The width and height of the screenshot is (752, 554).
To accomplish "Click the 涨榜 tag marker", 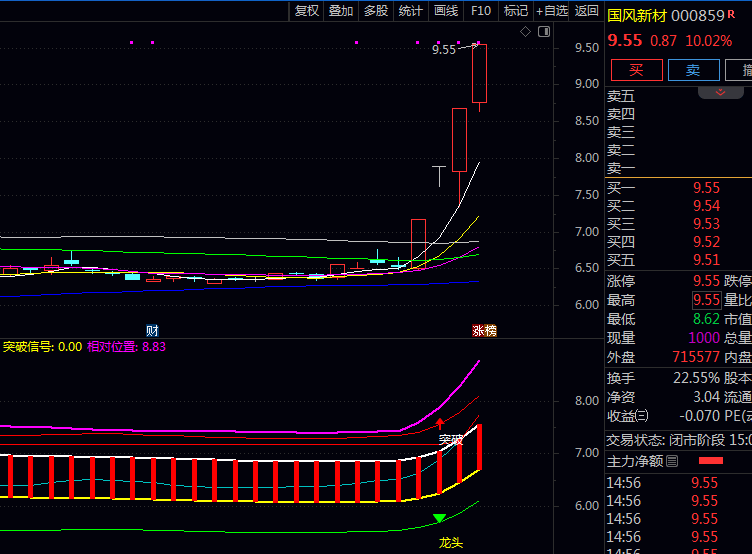I will pos(485,330).
